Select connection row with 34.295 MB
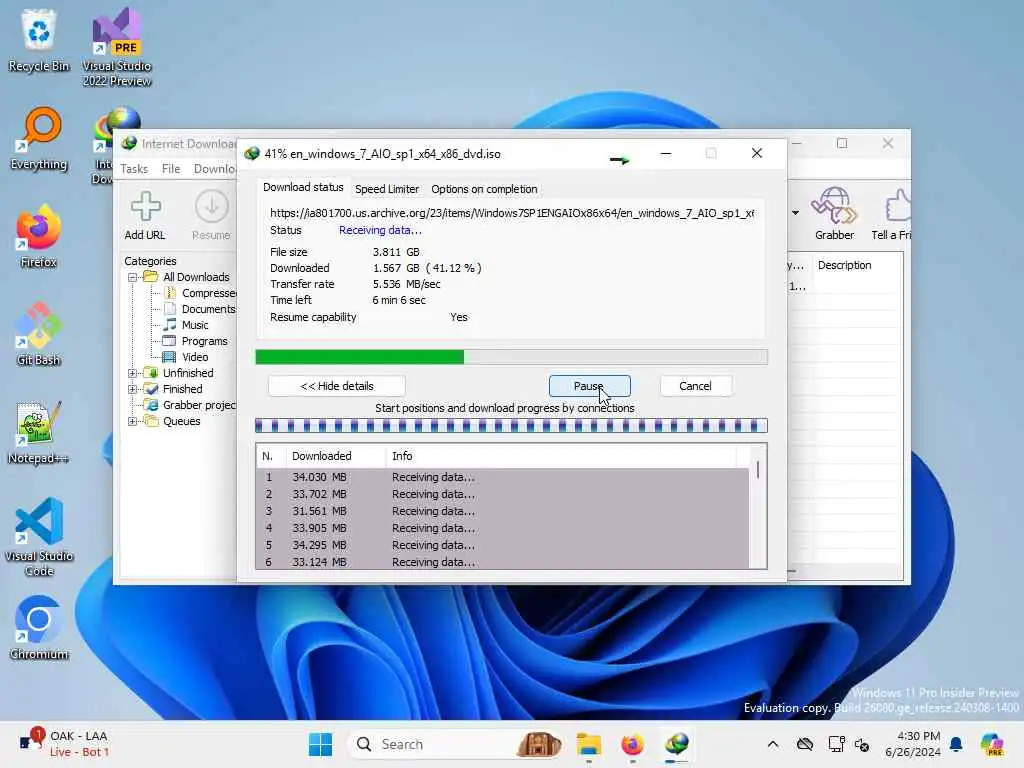 pyautogui.click(x=502, y=545)
